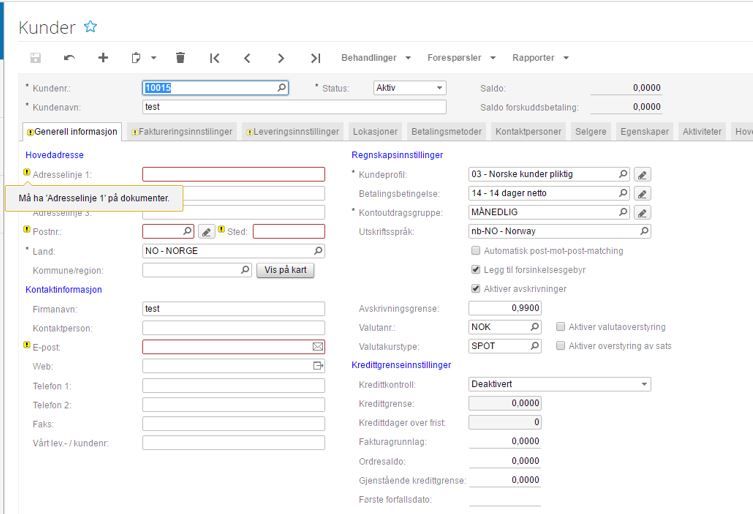Viewport: 753px width, 514px height.
Task: Click the Sted input field
Action: tap(289, 232)
